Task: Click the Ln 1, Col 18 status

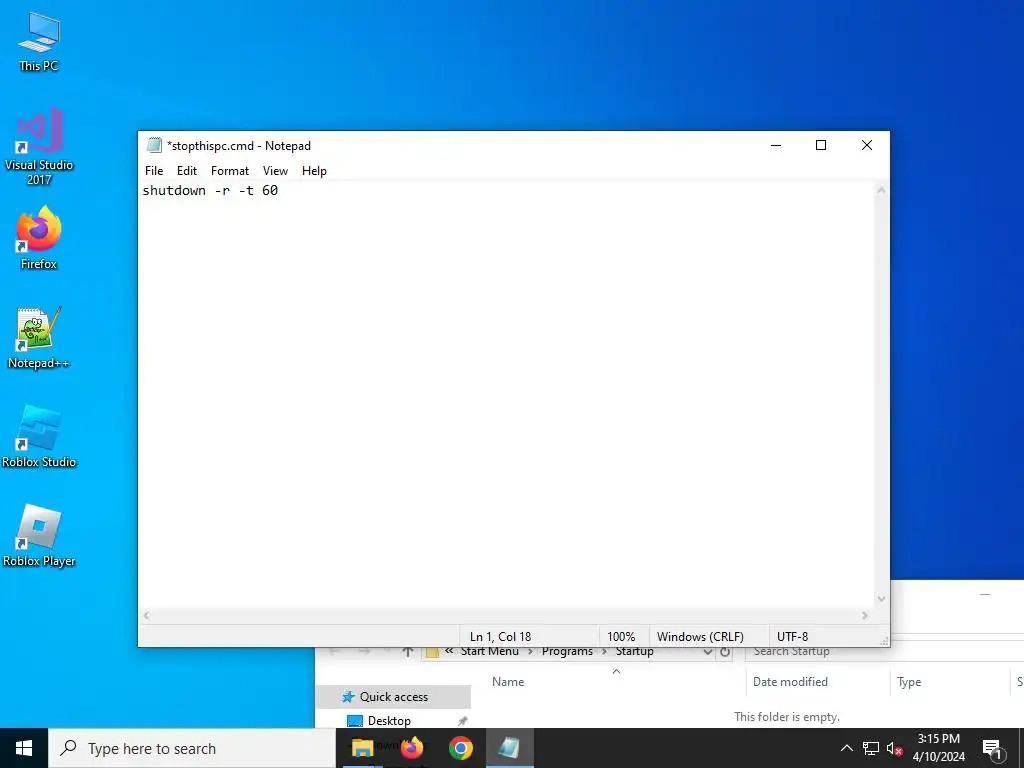Action: tap(500, 637)
